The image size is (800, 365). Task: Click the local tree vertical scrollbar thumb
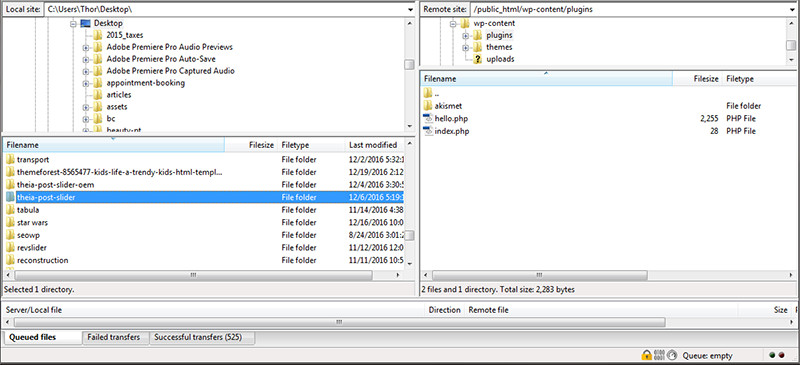point(409,64)
